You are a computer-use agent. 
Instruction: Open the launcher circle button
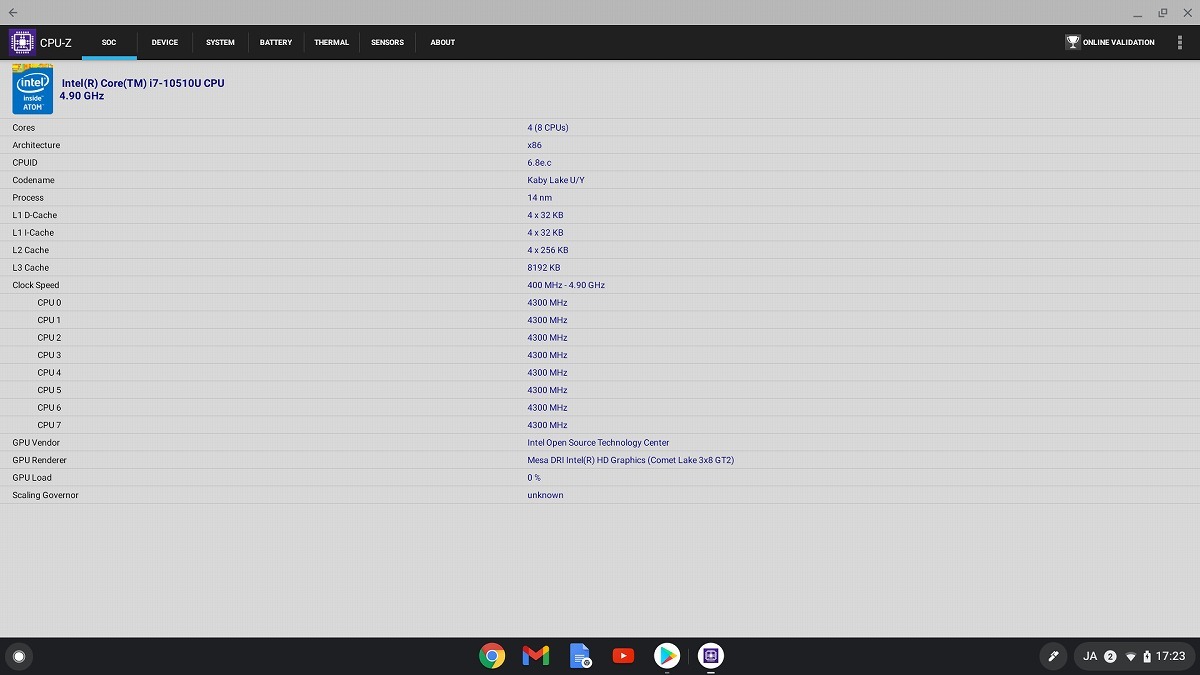click(18, 656)
